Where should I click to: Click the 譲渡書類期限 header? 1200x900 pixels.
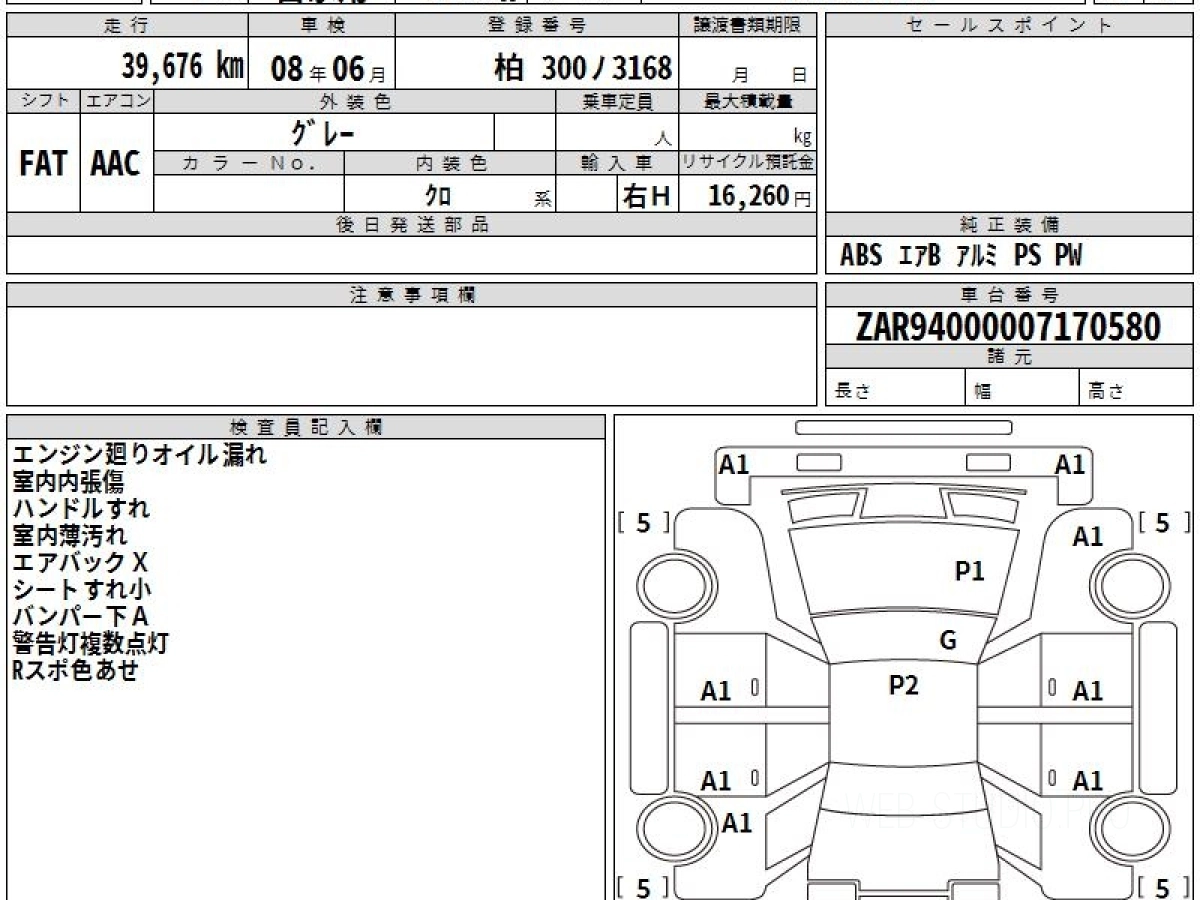(x=748, y=26)
